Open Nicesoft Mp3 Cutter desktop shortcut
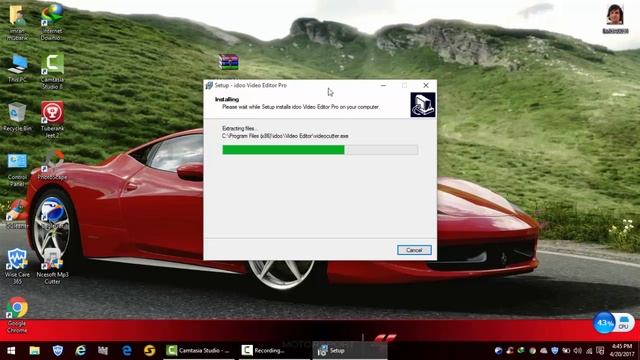Image resolution: width=640 pixels, height=360 pixels. pos(52,266)
